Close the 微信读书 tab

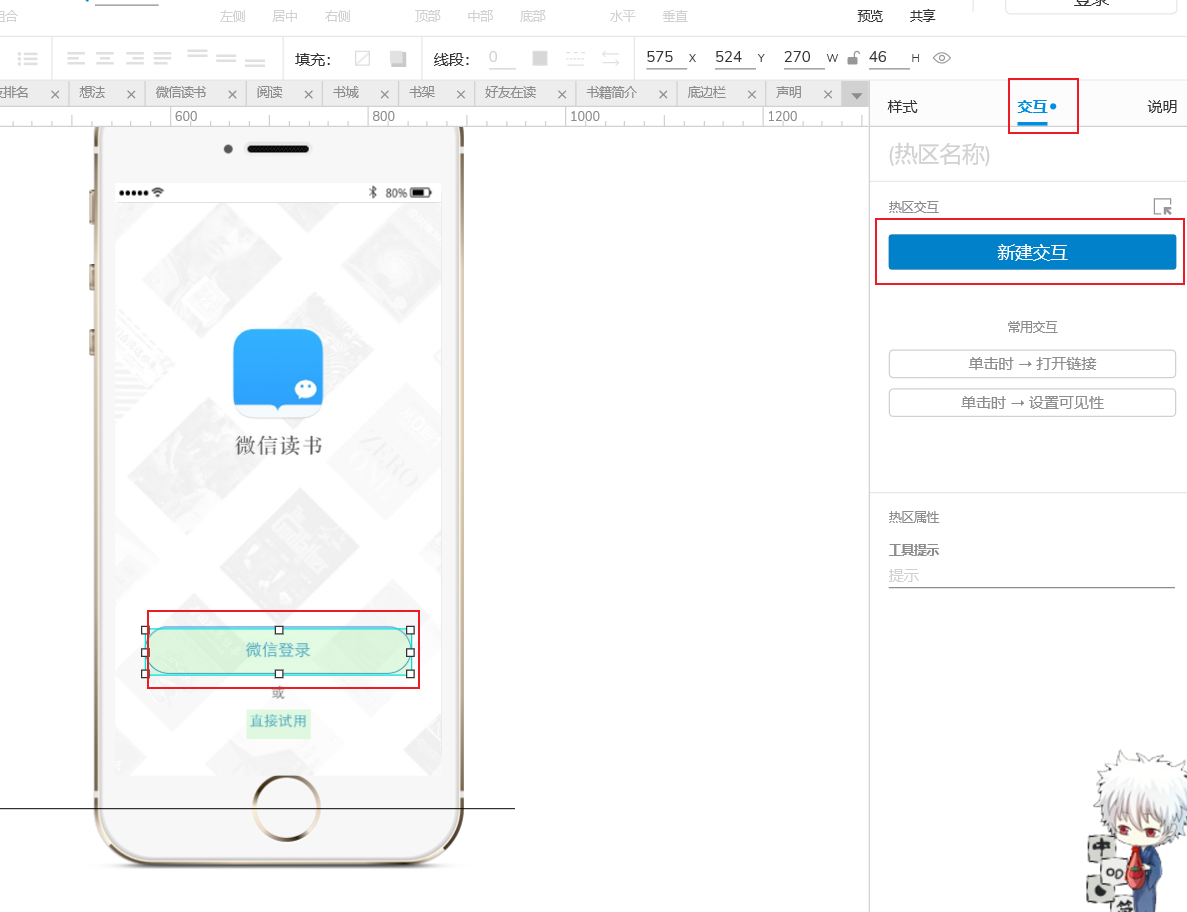click(232, 95)
